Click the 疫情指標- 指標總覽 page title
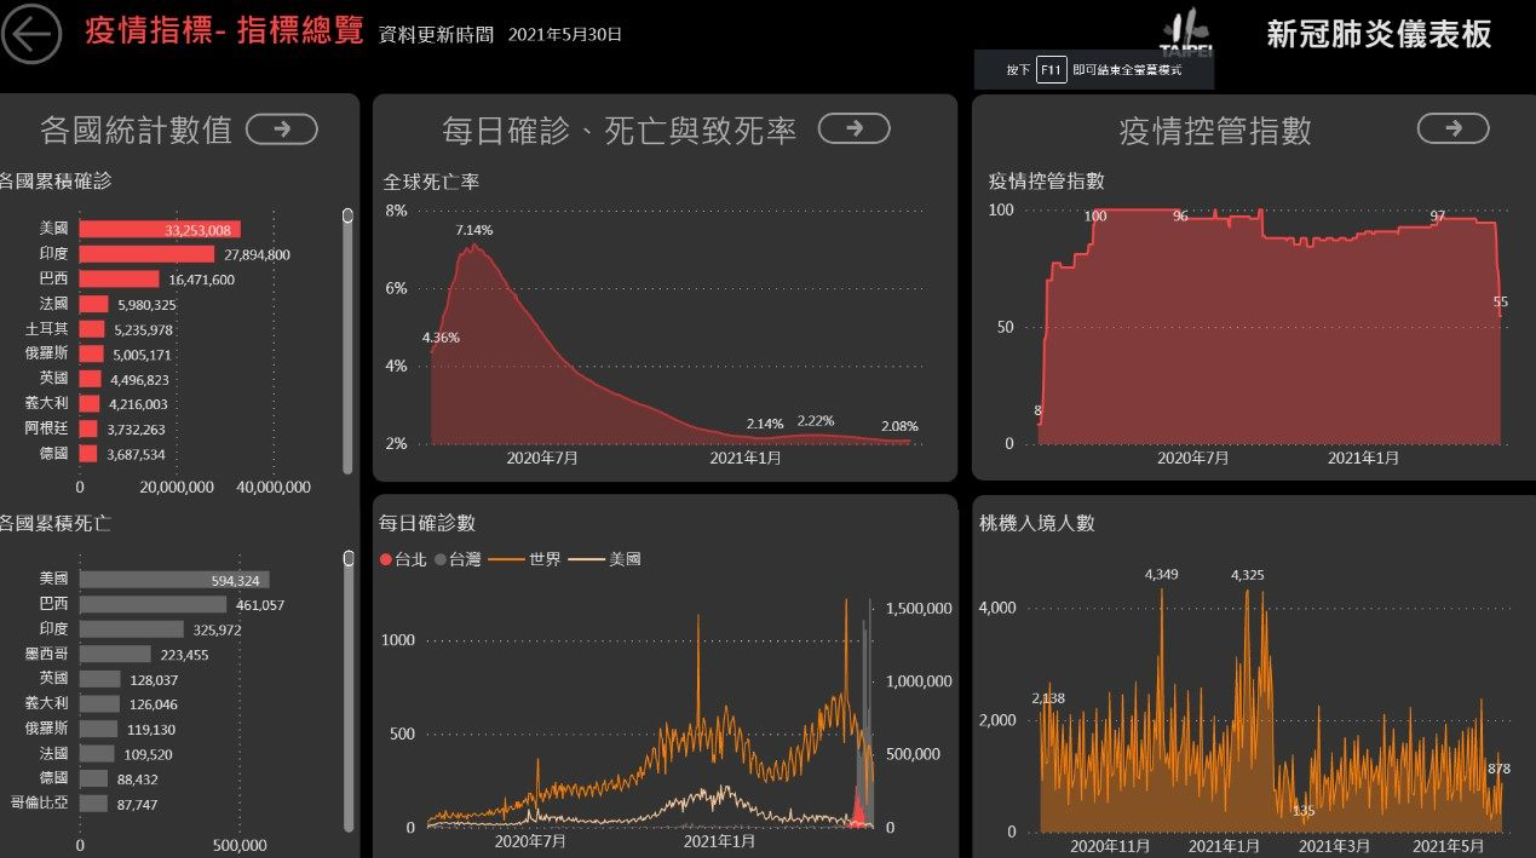The height and width of the screenshot is (858, 1536). [x=224, y=31]
